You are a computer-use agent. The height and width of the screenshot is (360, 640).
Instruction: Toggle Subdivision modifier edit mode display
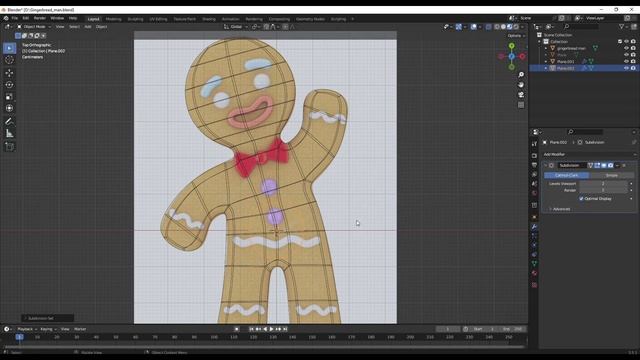tap(597, 165)
